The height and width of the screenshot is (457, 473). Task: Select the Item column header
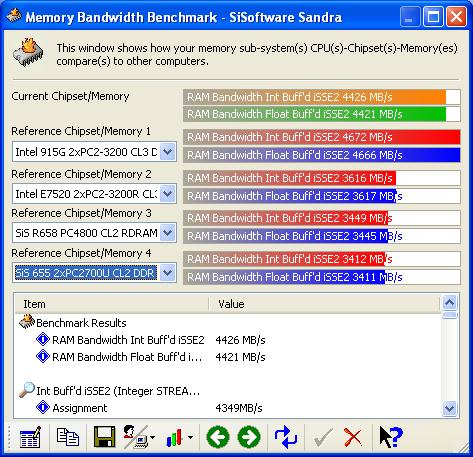(x=112, y=304)
